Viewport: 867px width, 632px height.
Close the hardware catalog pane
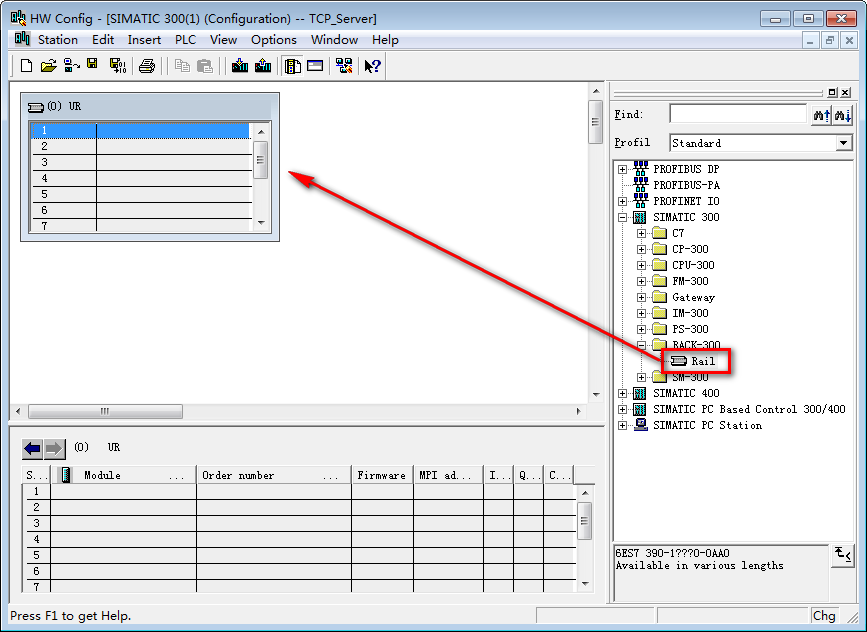pos(846,92)
